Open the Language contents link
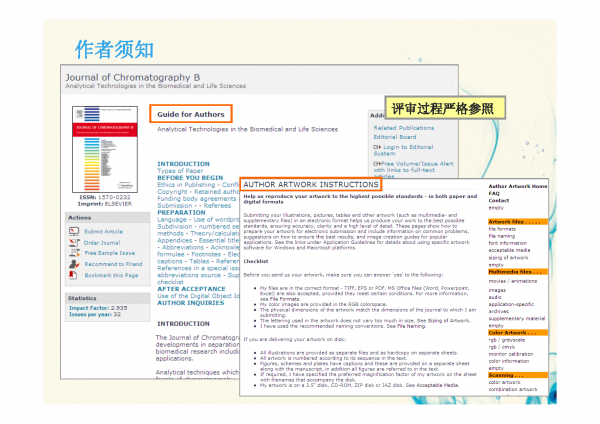Viewport: 600px width, 424px height. click(172, 219)
